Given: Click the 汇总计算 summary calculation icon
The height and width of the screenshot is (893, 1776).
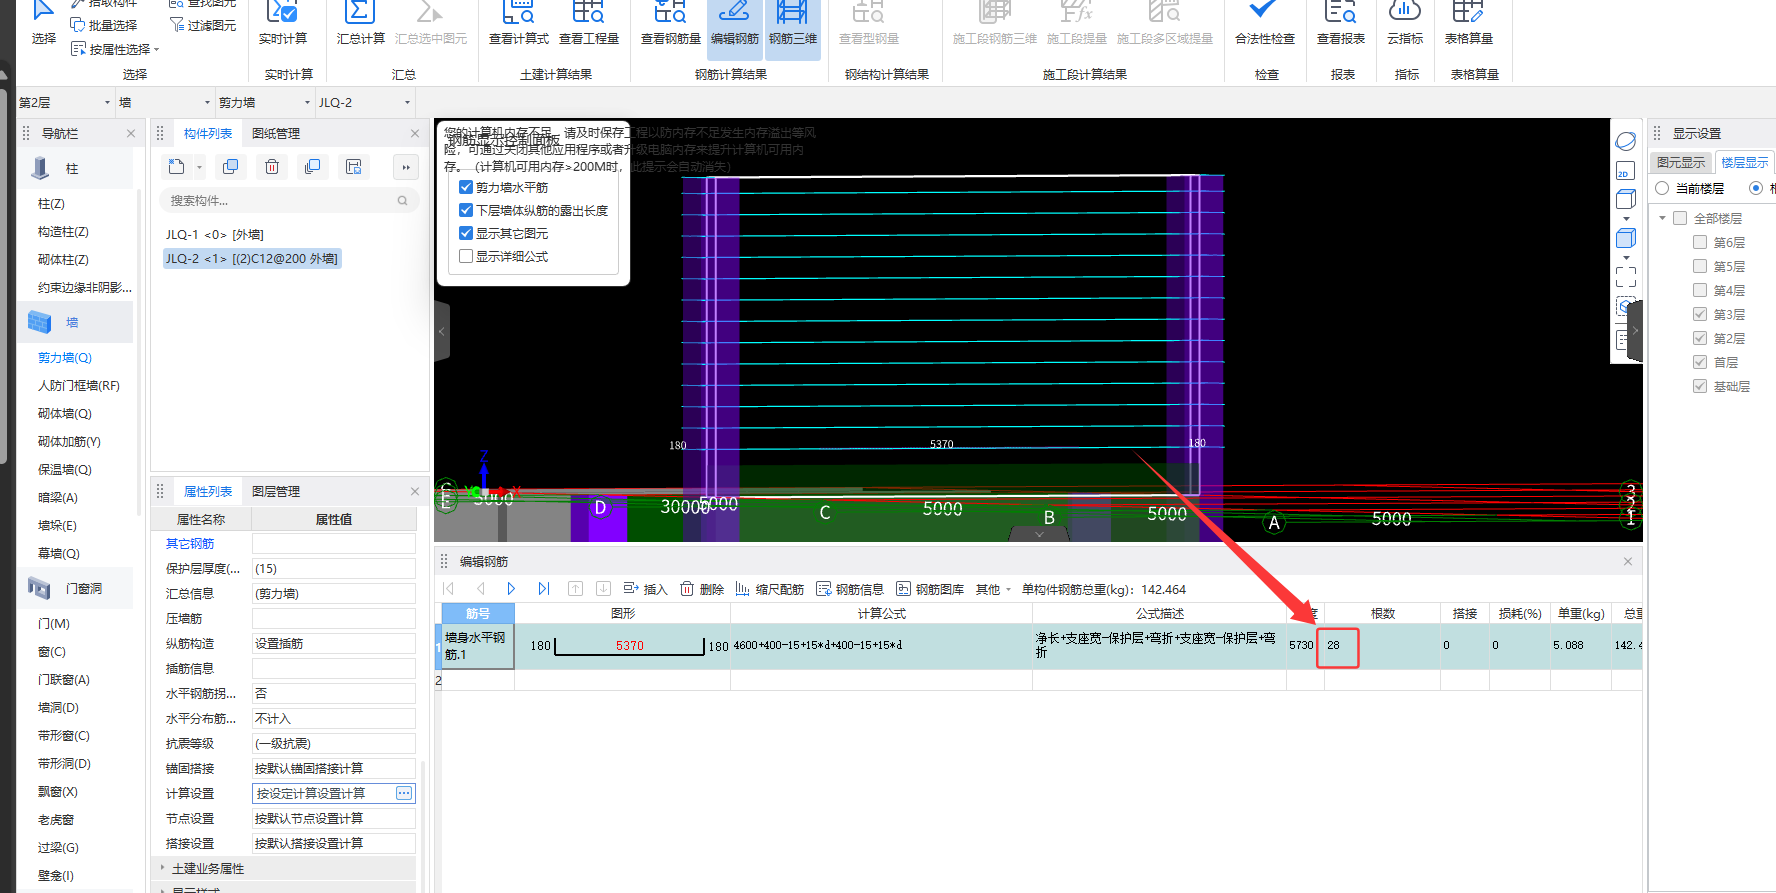Looking at the screenshot, I should coord(360,24).
